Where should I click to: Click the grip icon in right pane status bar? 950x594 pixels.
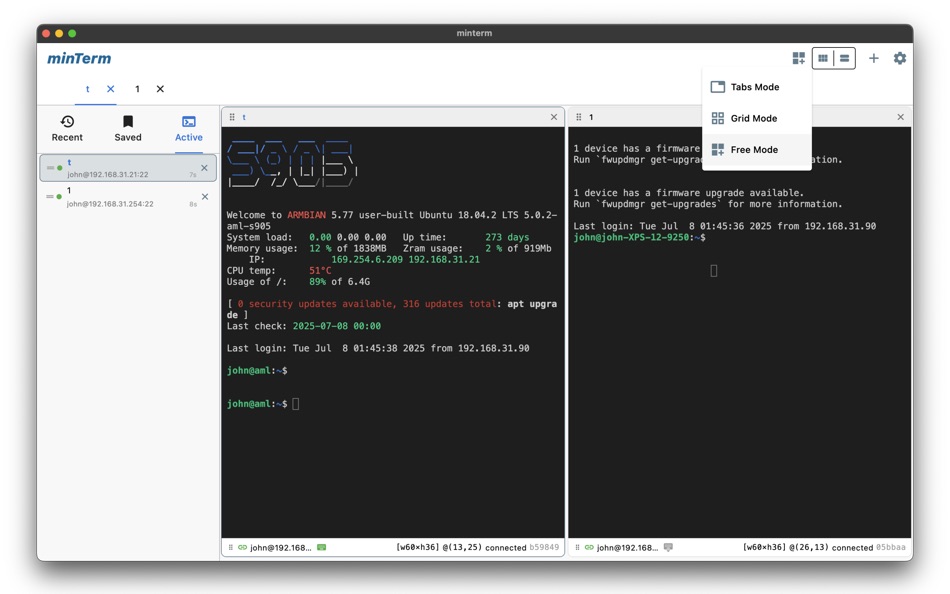(x=577, y=547)
